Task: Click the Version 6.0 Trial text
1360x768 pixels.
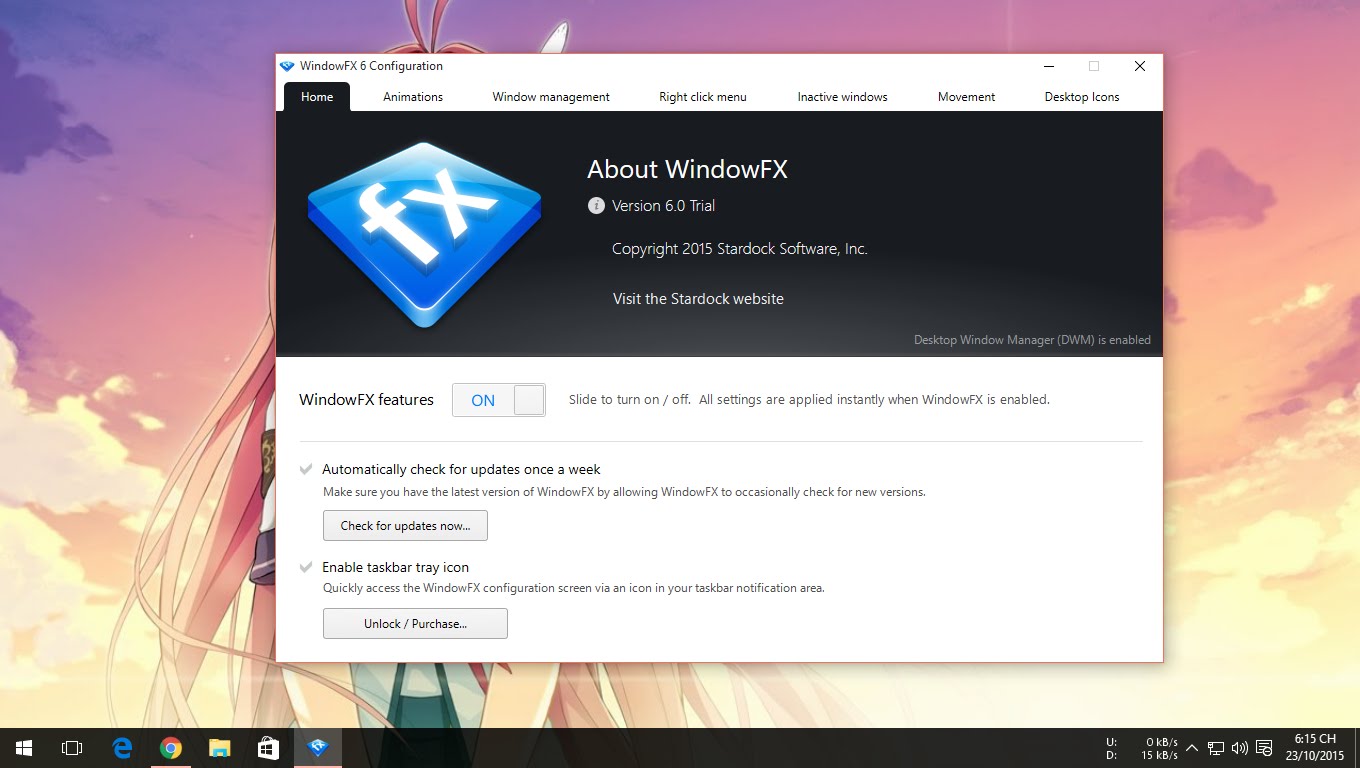Action: pos(663,206)
